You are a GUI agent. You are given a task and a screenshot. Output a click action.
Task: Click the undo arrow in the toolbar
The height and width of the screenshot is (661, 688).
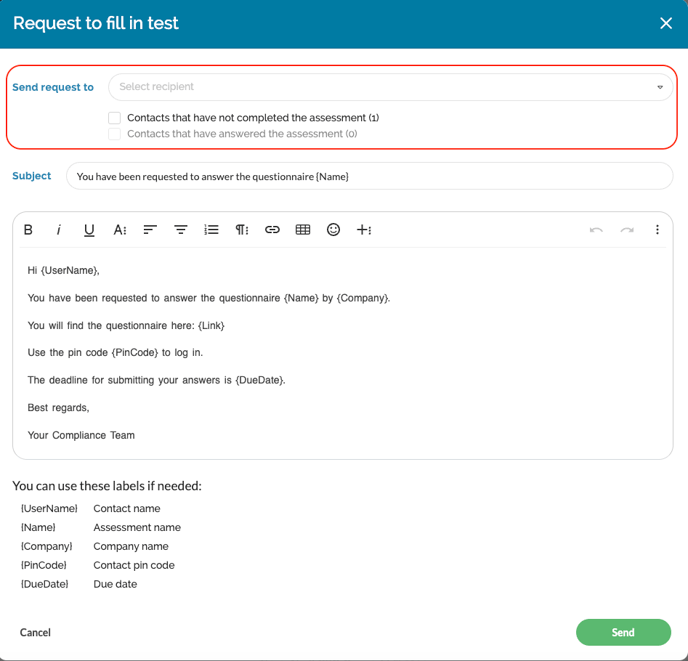pos(596,230)
